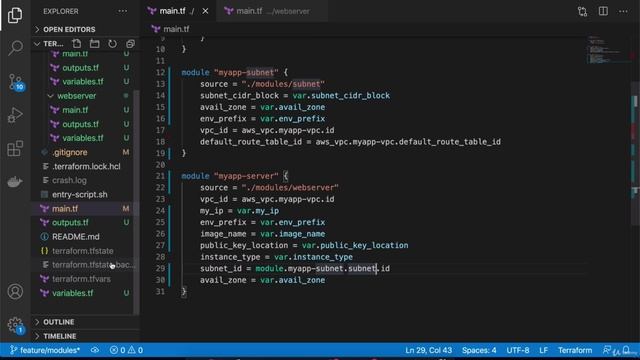Open the editor more actions menu
Screen dimensions: 640x360
[x=623, y=11]
